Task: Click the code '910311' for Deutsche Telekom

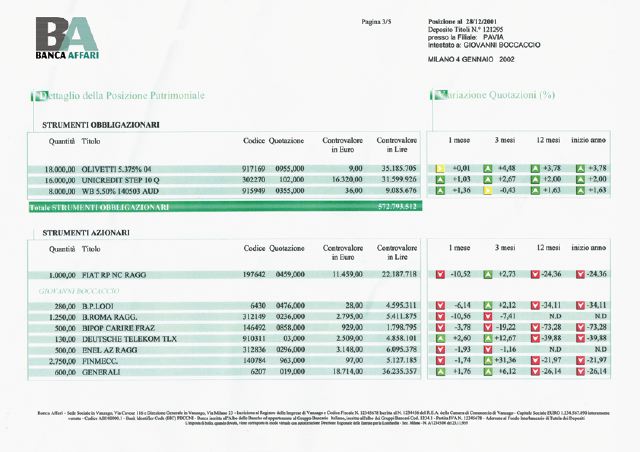Action: 254,339
